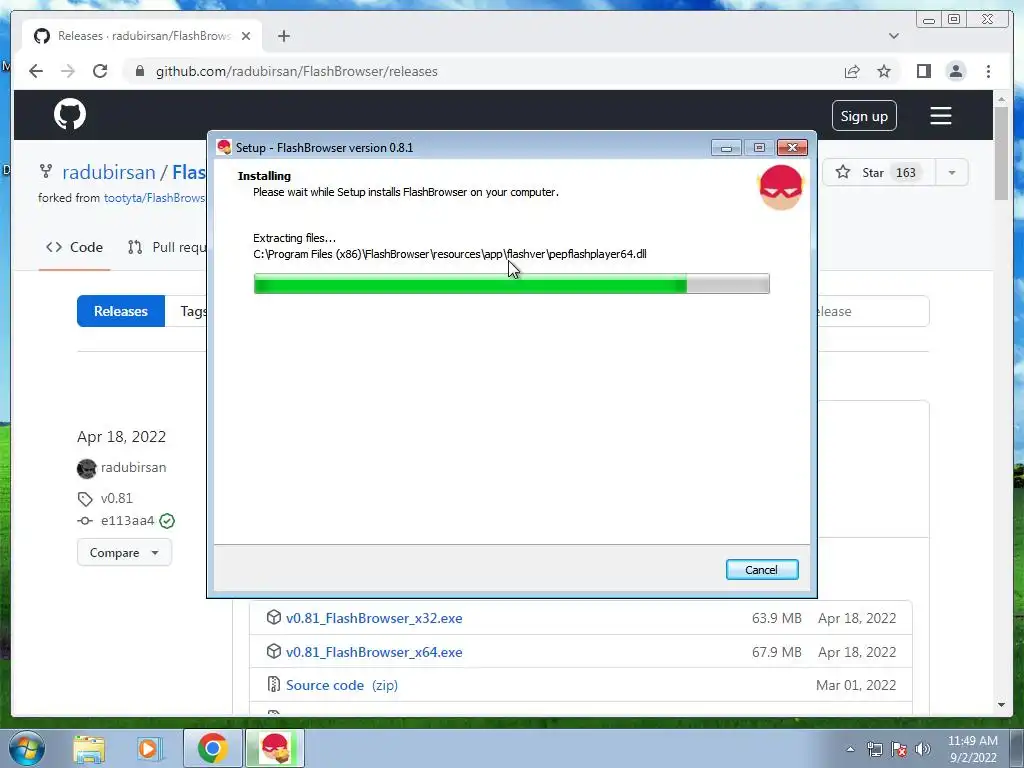Share this page from address bar
The width and height of the screenshot is (1024, 768).
(852, 71)
